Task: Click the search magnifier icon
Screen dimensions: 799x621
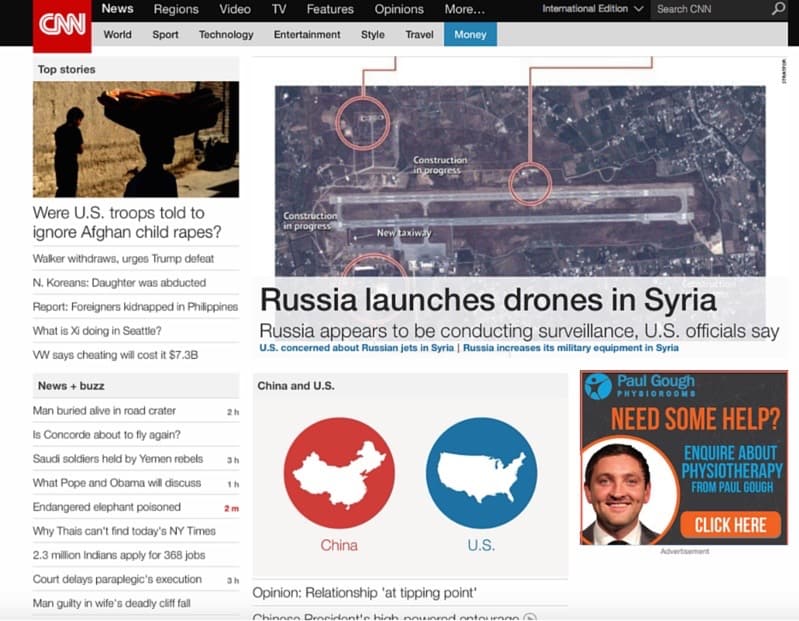Action: [778, 9]
